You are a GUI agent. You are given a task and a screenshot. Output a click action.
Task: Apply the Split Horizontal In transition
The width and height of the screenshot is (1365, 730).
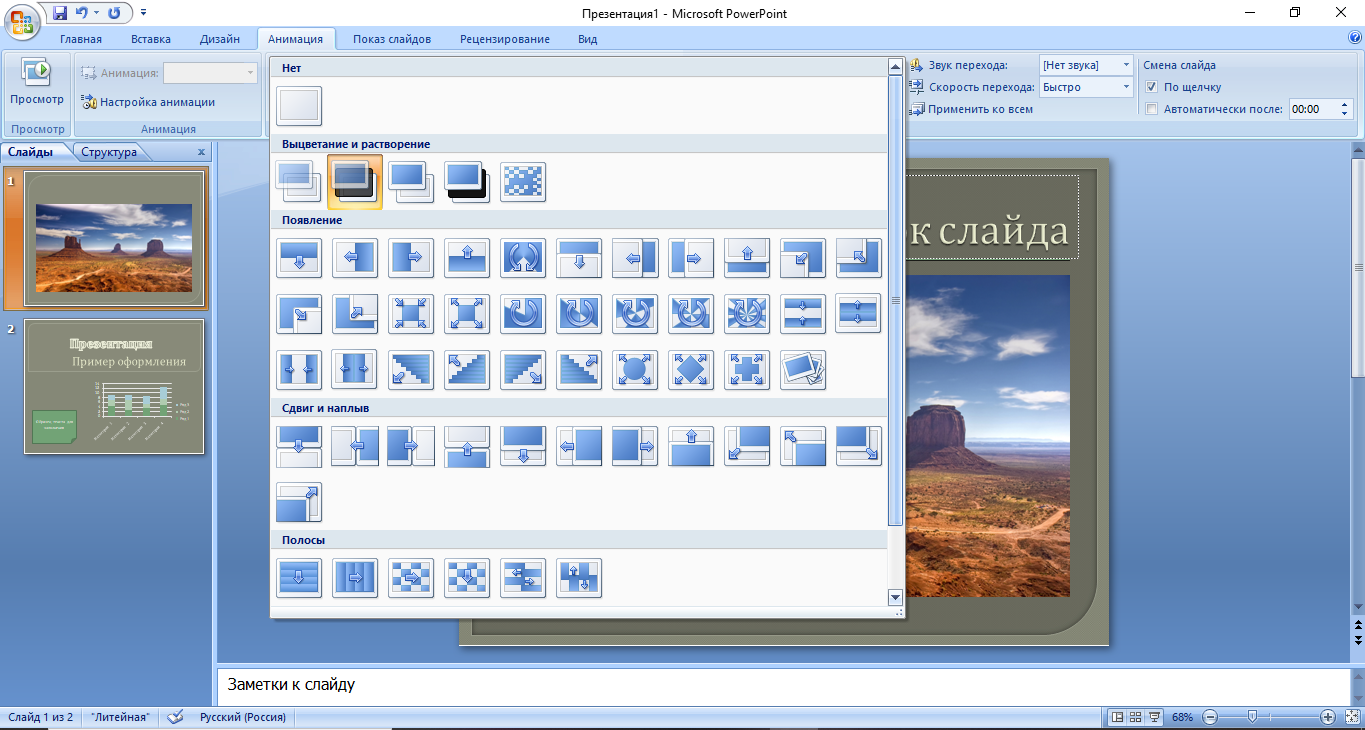click(x=803, y=314)
